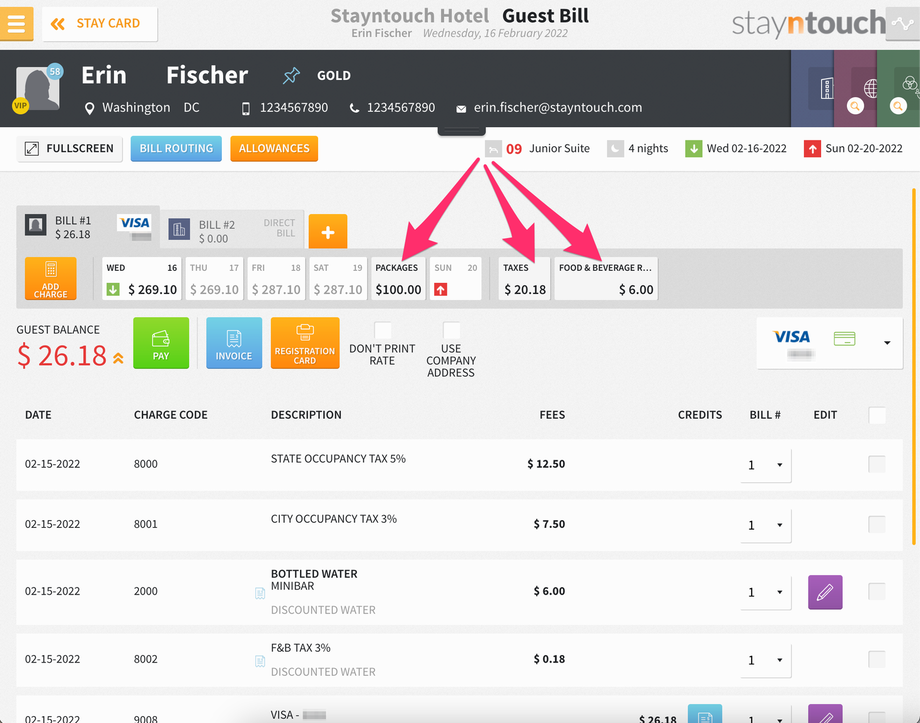Click Erin Fischer's guest avatar
This screenshot has height=723, width=920.
(x=38, y=89)
